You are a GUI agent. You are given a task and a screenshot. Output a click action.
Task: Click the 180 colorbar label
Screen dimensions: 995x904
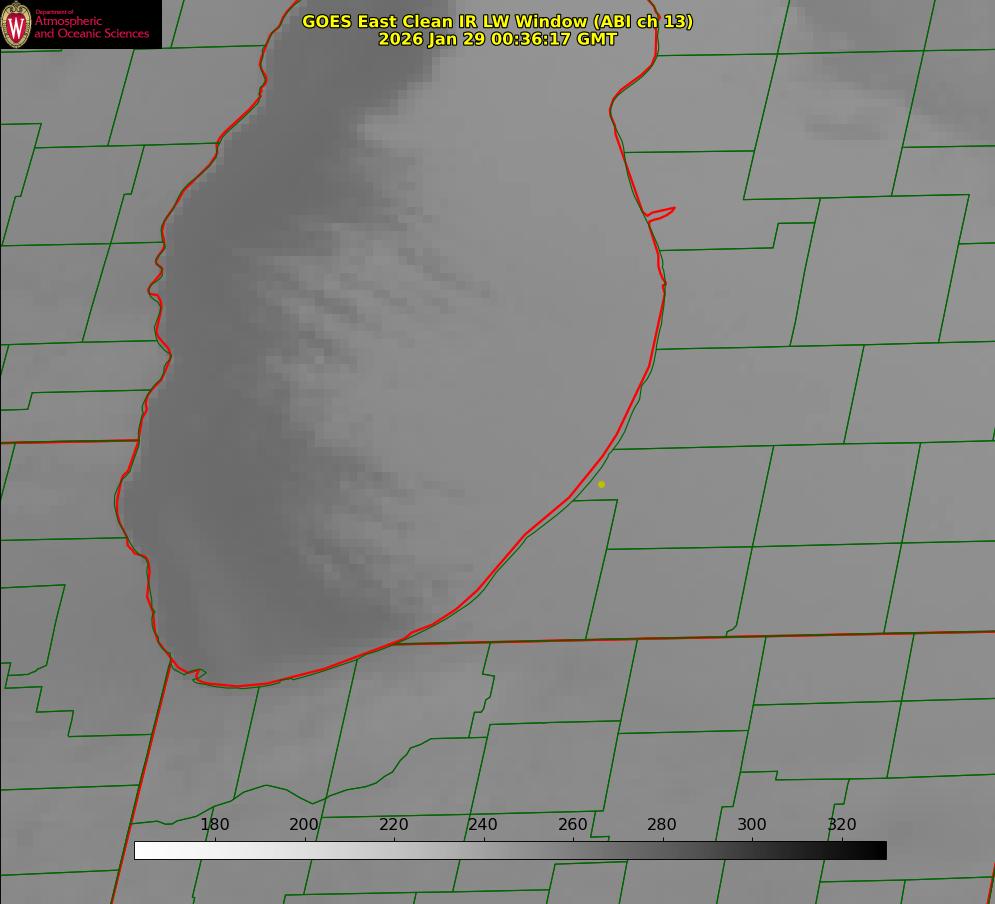tap(215, 825)
